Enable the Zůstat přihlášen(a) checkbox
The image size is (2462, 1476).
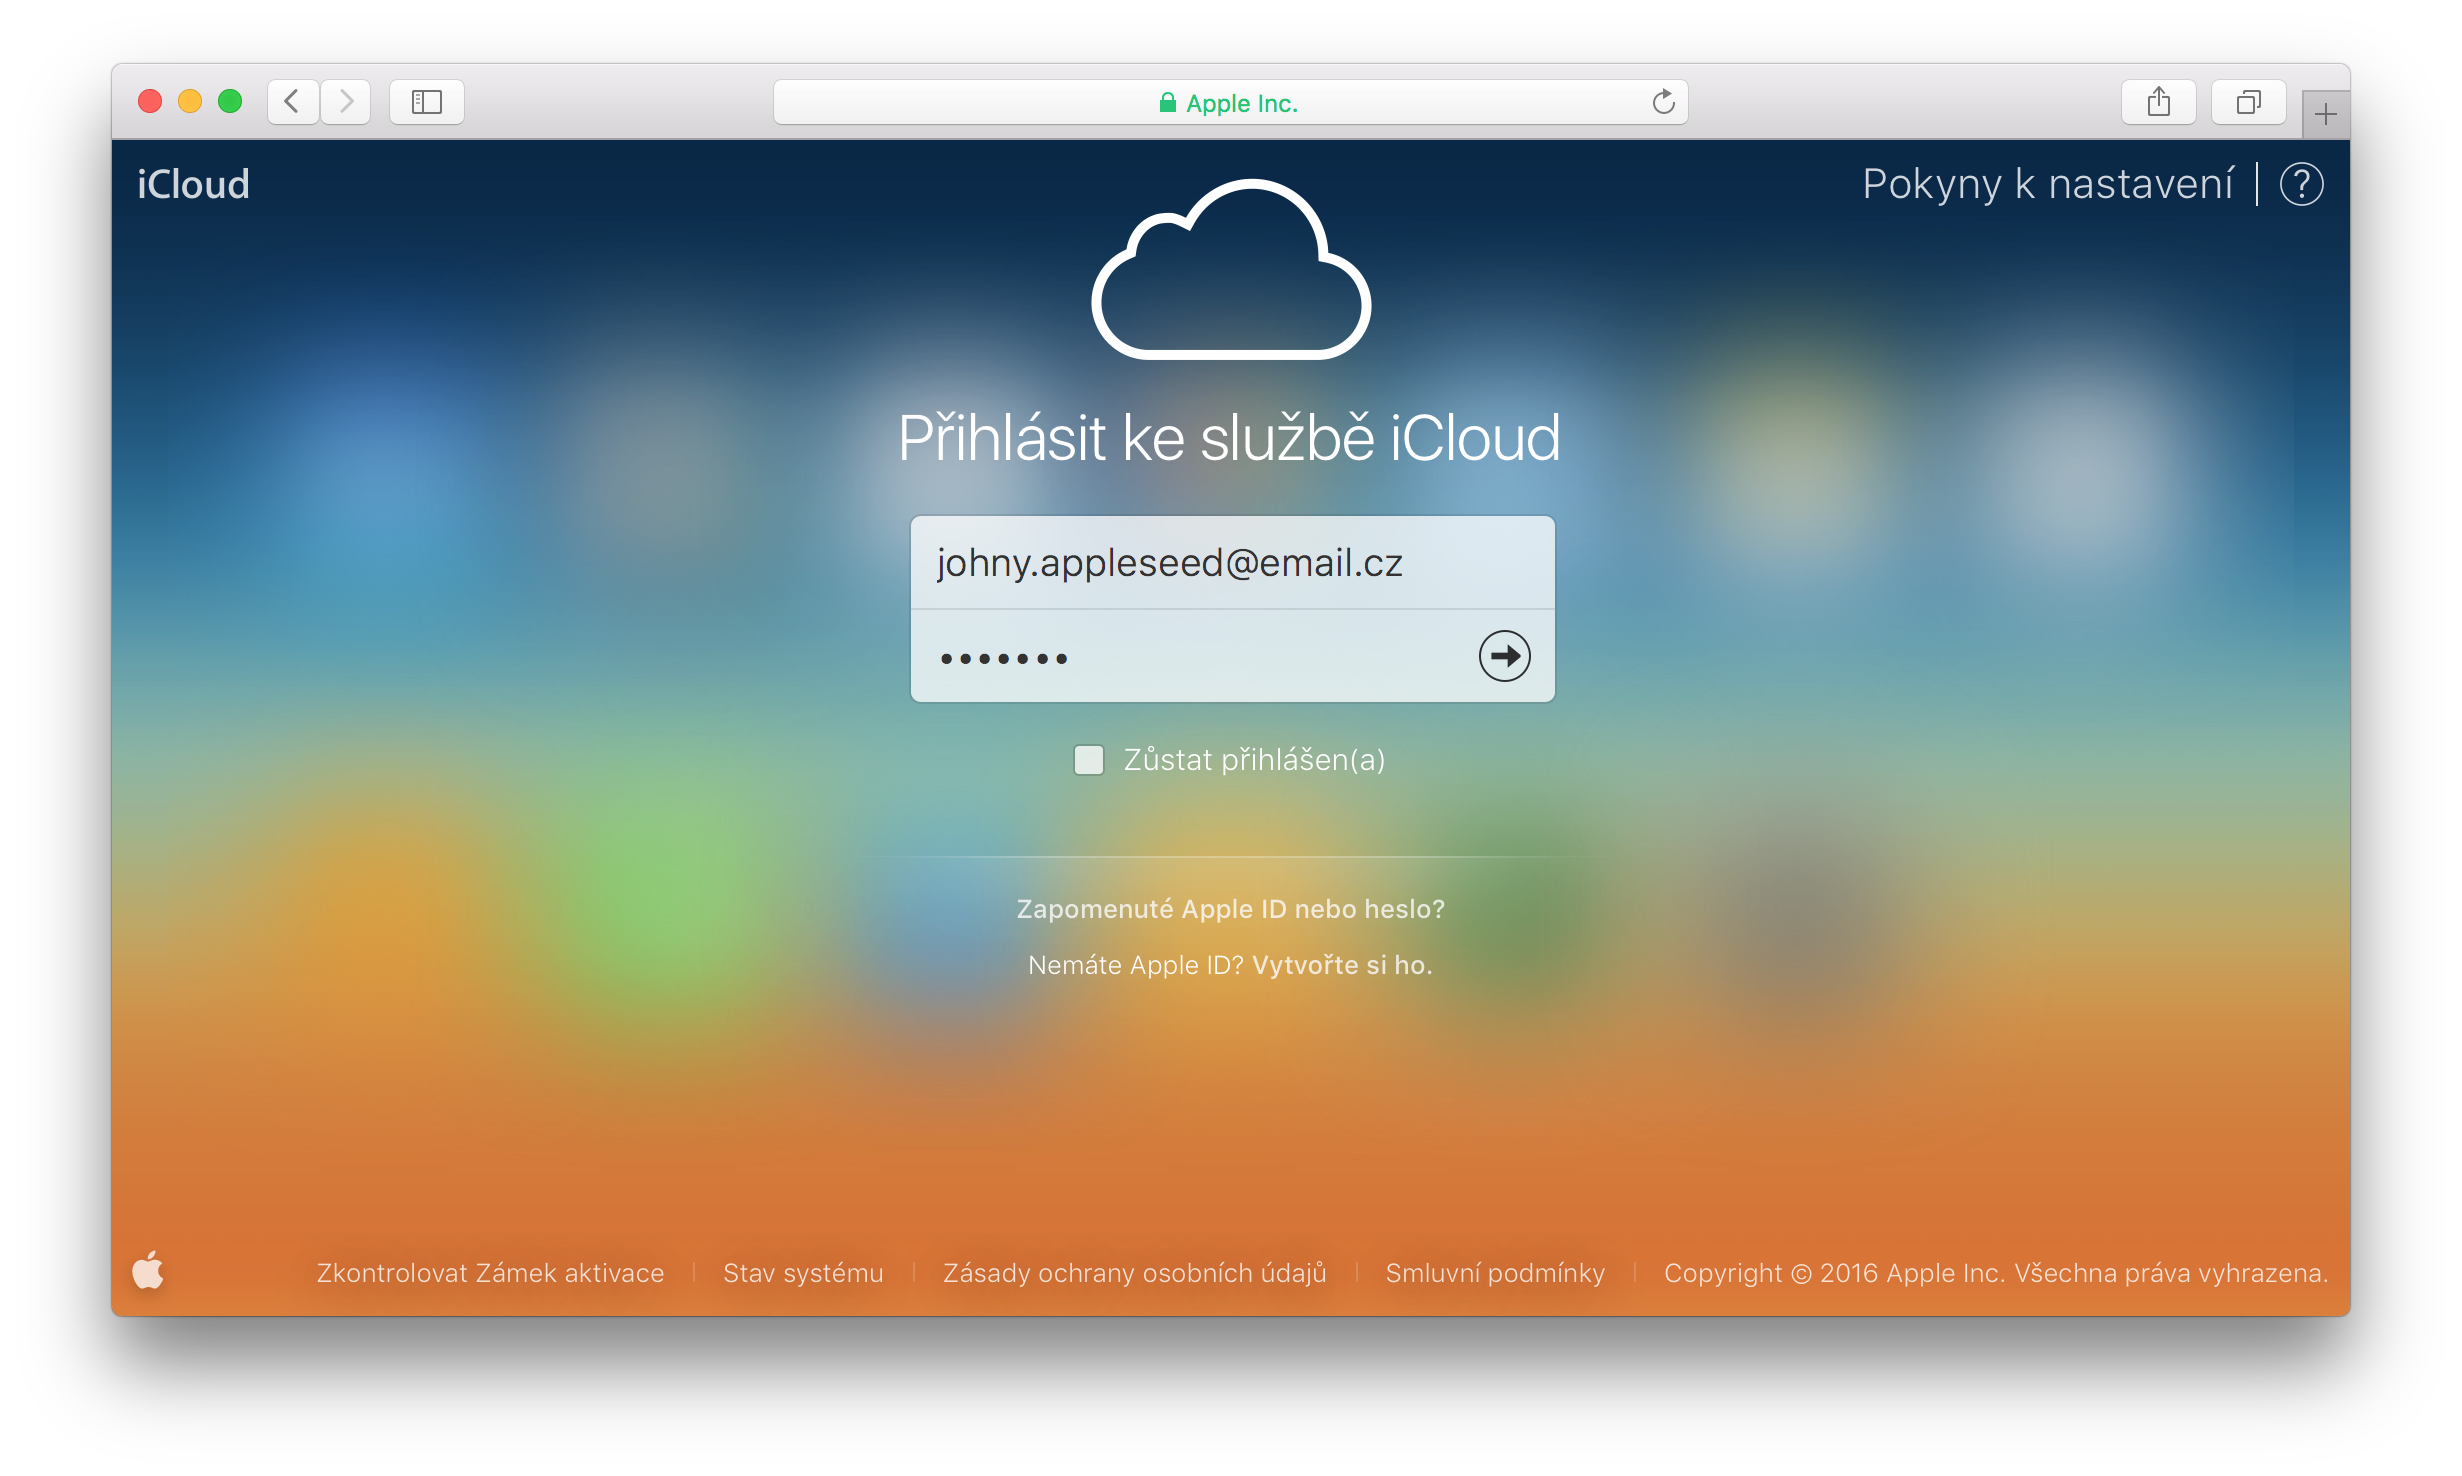click(x=1089, y=760)
